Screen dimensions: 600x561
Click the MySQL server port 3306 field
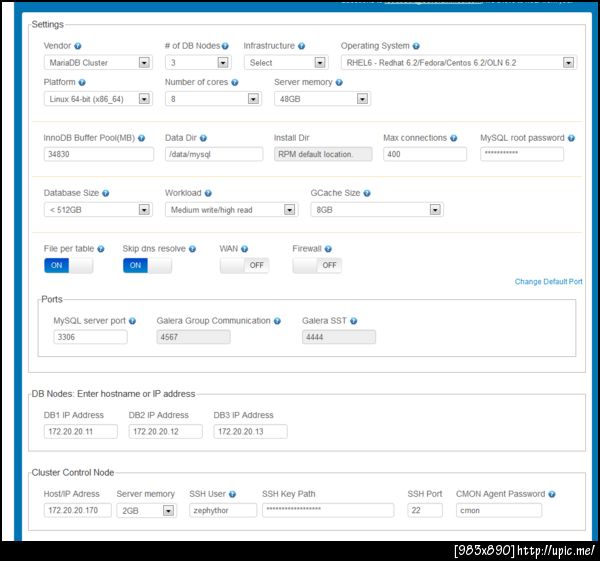pyautogui.click(x=90, y=337)
